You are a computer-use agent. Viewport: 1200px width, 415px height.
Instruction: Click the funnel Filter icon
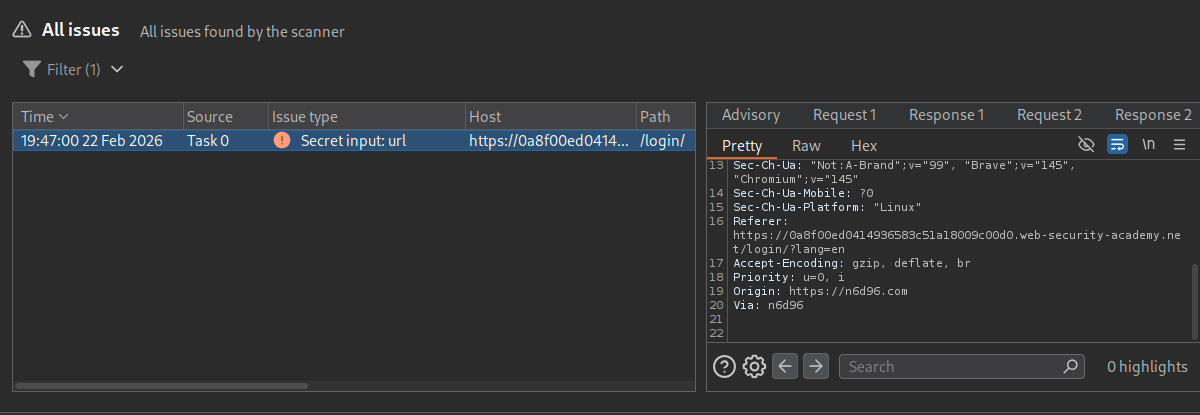[31, 70]
